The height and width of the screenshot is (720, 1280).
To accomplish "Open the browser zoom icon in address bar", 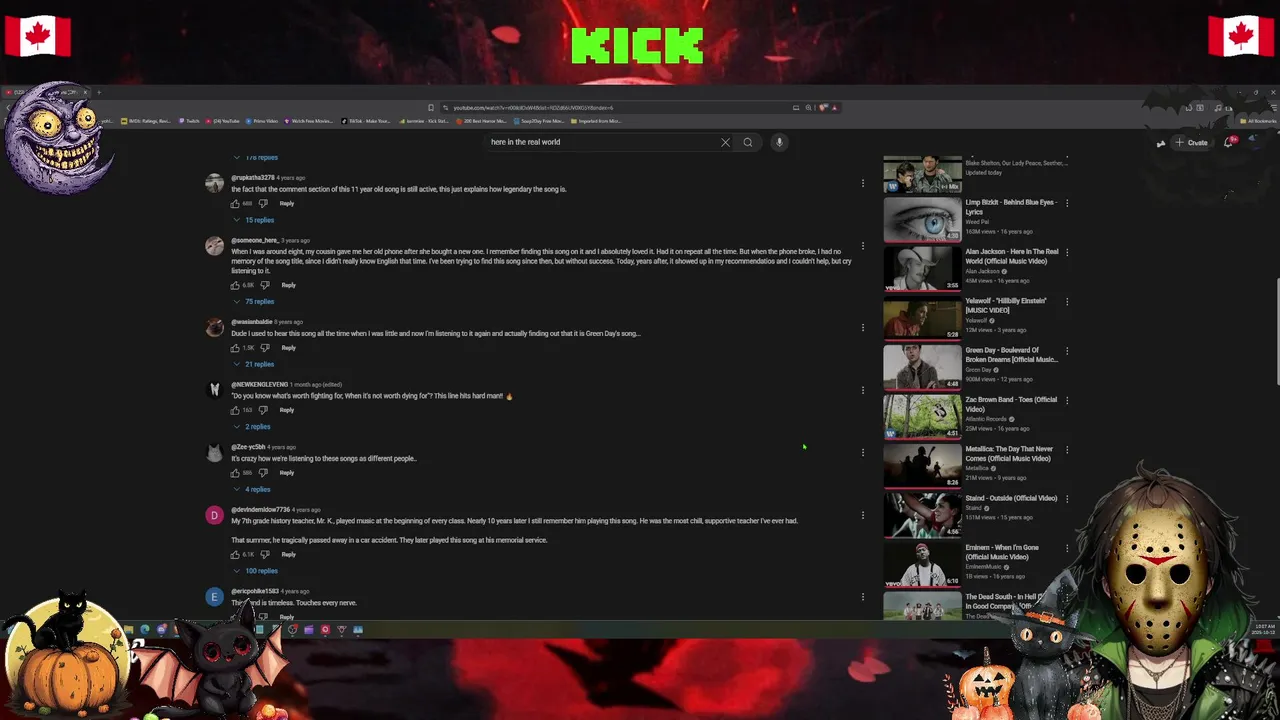I will [x=808, y=108].
